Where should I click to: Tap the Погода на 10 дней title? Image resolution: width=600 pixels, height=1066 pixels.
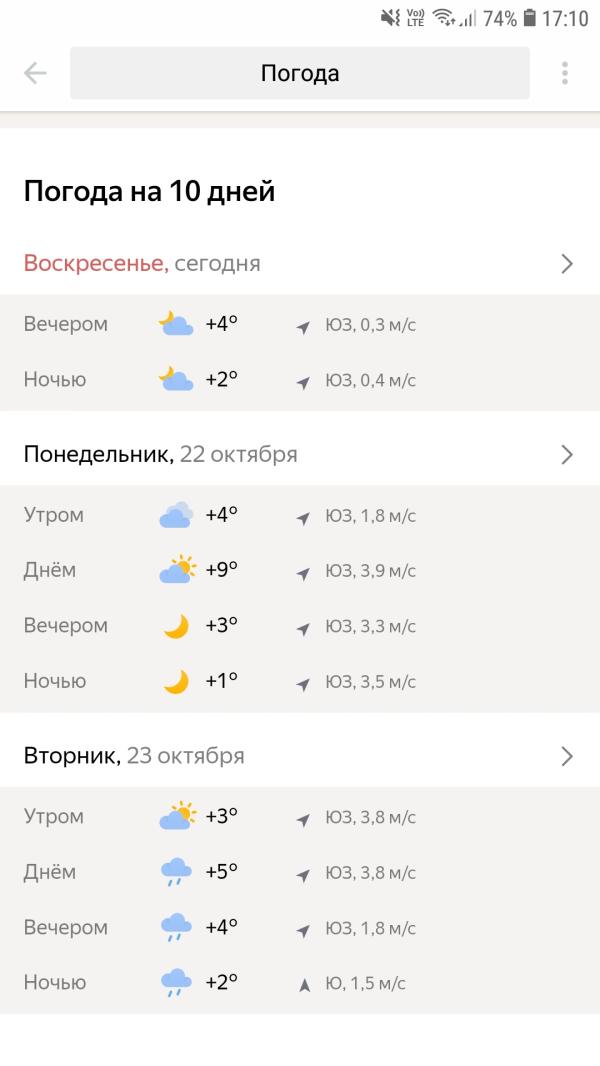[x=149, y=191]
